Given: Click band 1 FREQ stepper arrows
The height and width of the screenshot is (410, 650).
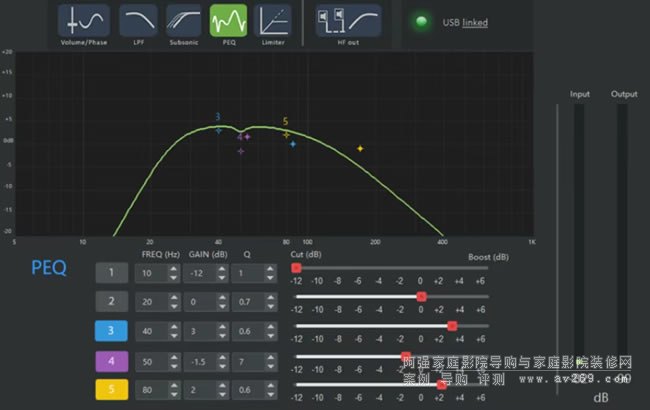Looking at the screenshot, I should [174, 273].
